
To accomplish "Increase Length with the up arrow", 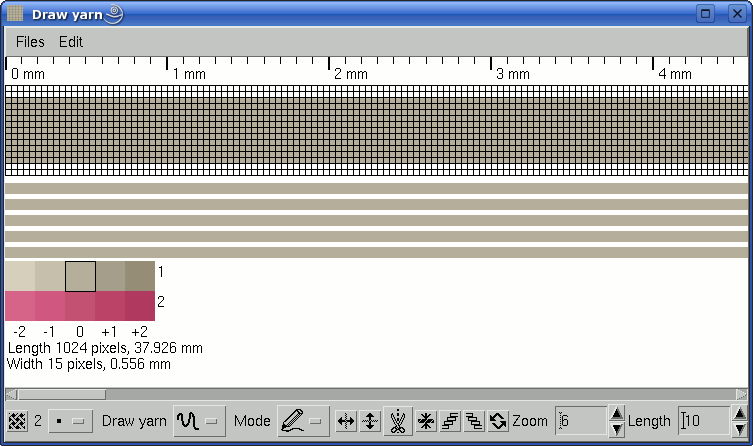I will pos(740,413).
